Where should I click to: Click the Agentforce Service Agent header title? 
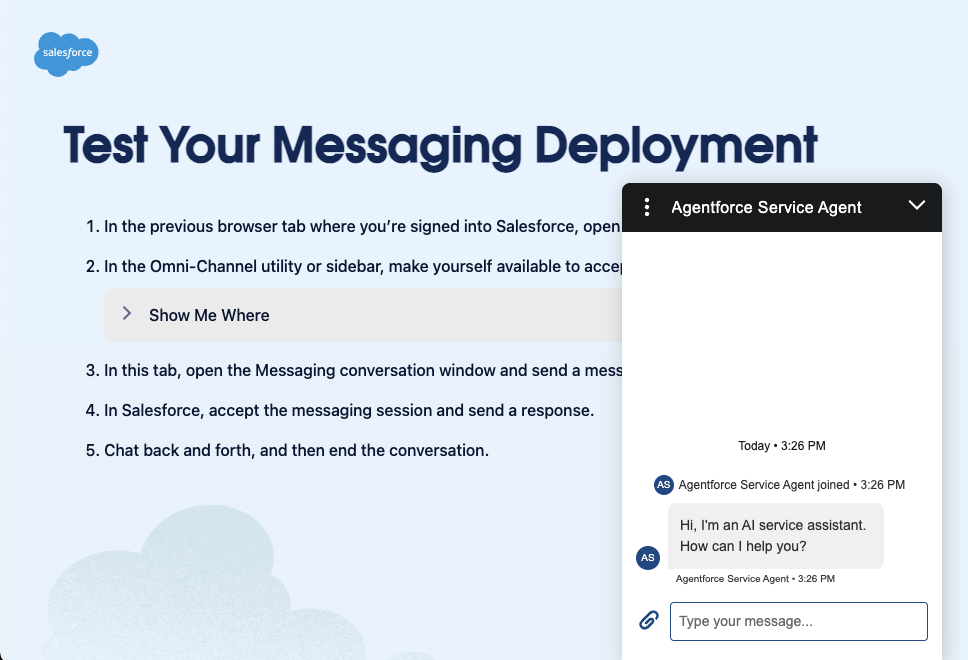pos(766,207)
